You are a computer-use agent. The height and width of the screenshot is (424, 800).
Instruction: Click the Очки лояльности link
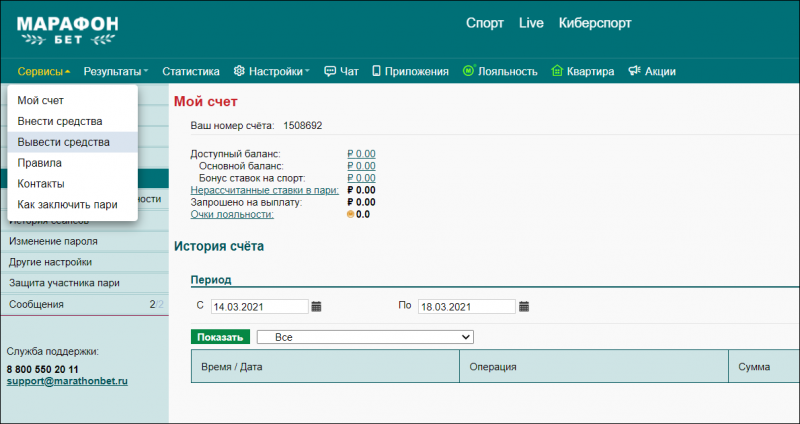(232, 214)
